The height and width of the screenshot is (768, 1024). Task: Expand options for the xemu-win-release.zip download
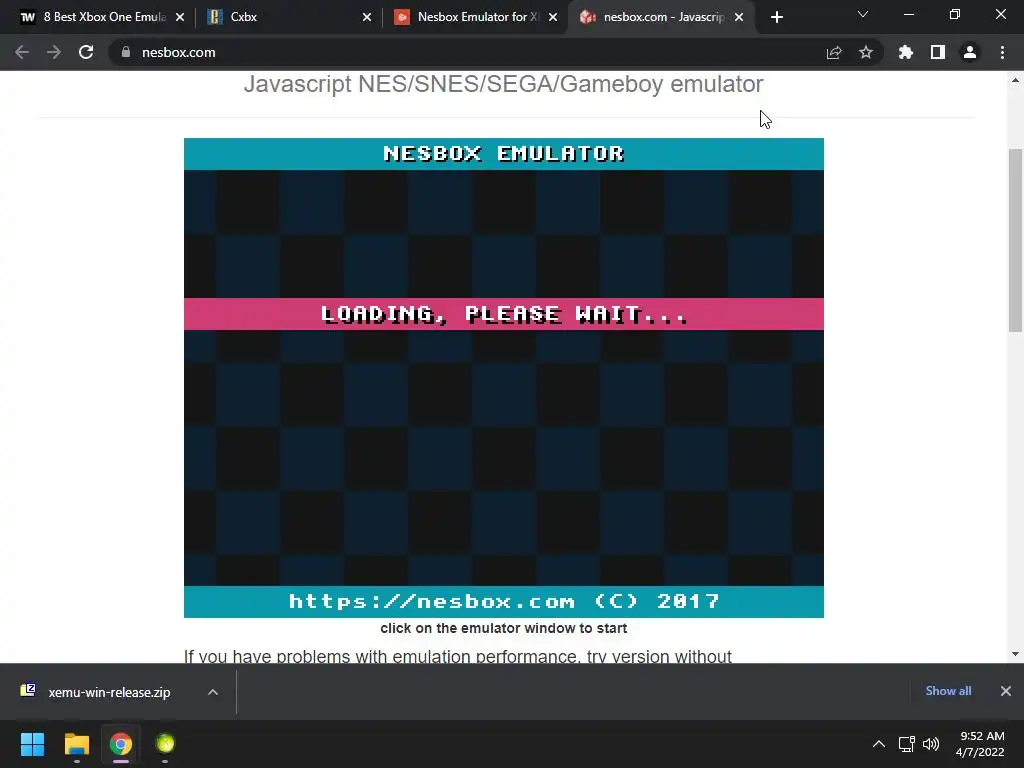pos(213,692)
